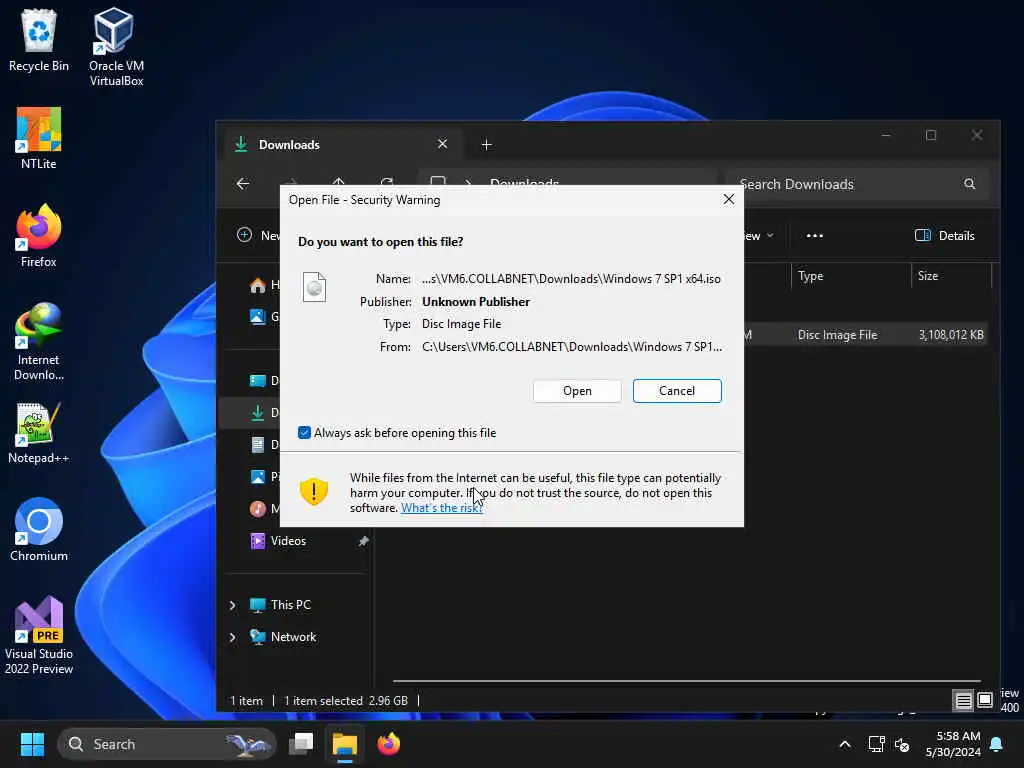Open the View dropdown in Explorer
The image size is (1024, 768).
coord(758,236)
